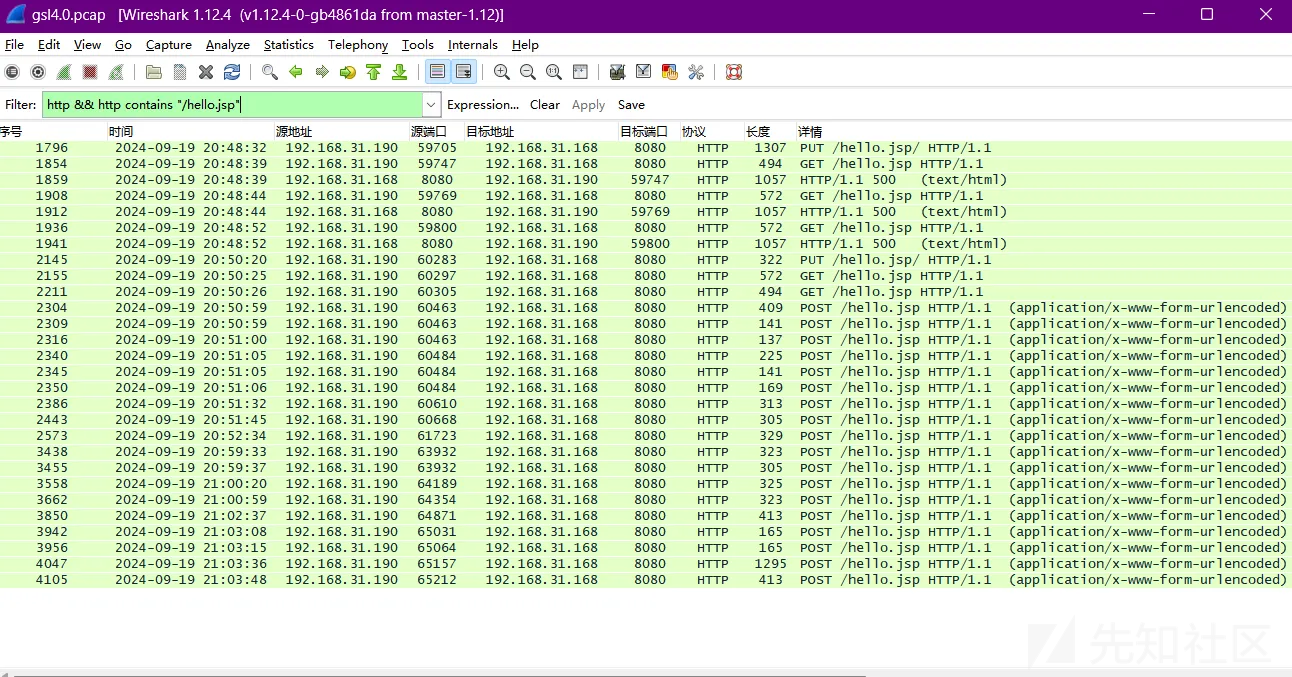Open the Statistics menu
The width and height of the screenshot is (1292, 677).
[x=288, y=45]
